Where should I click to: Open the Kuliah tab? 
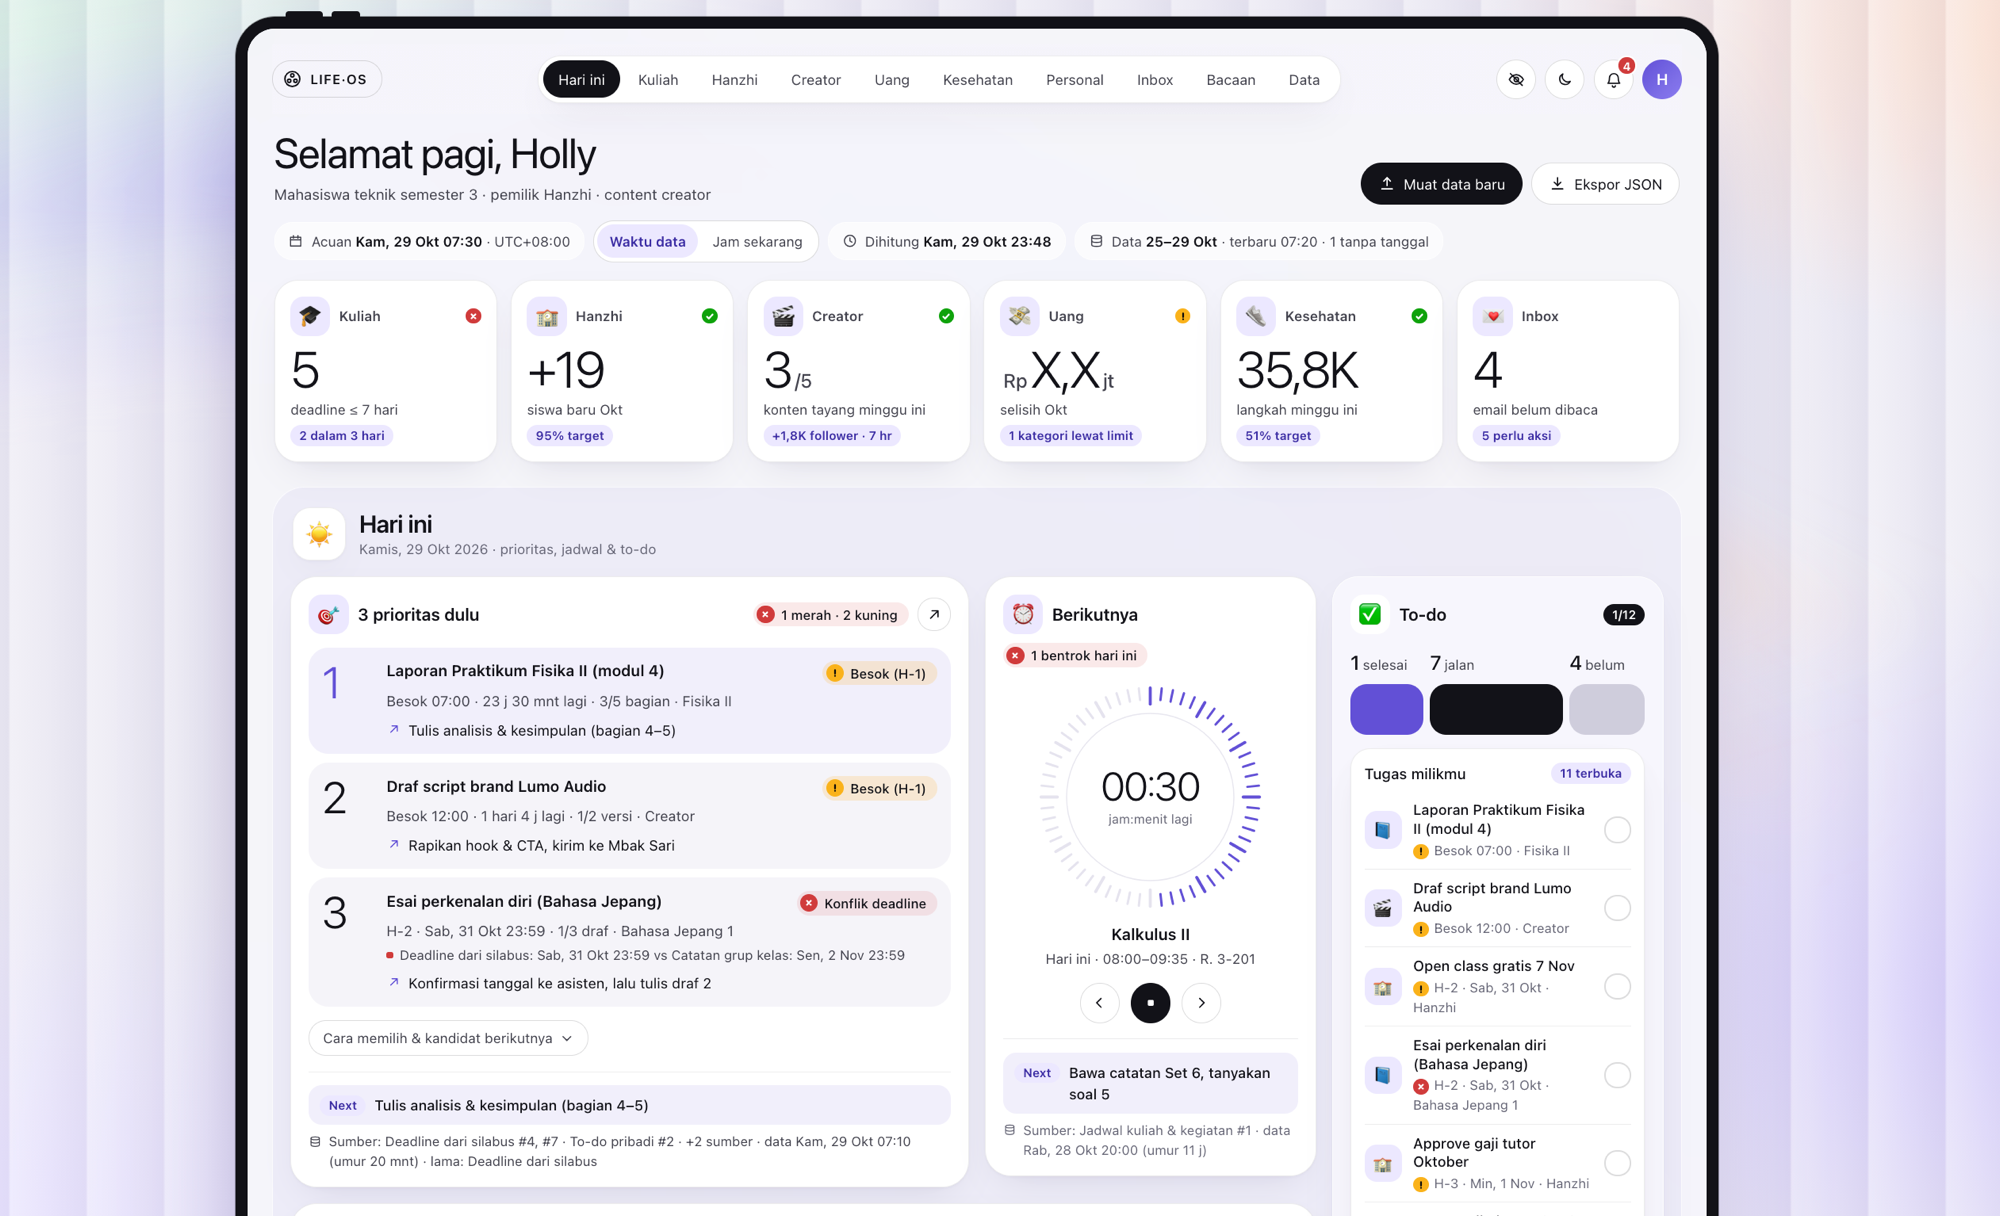pyautogui.click(x=658, y=80)
